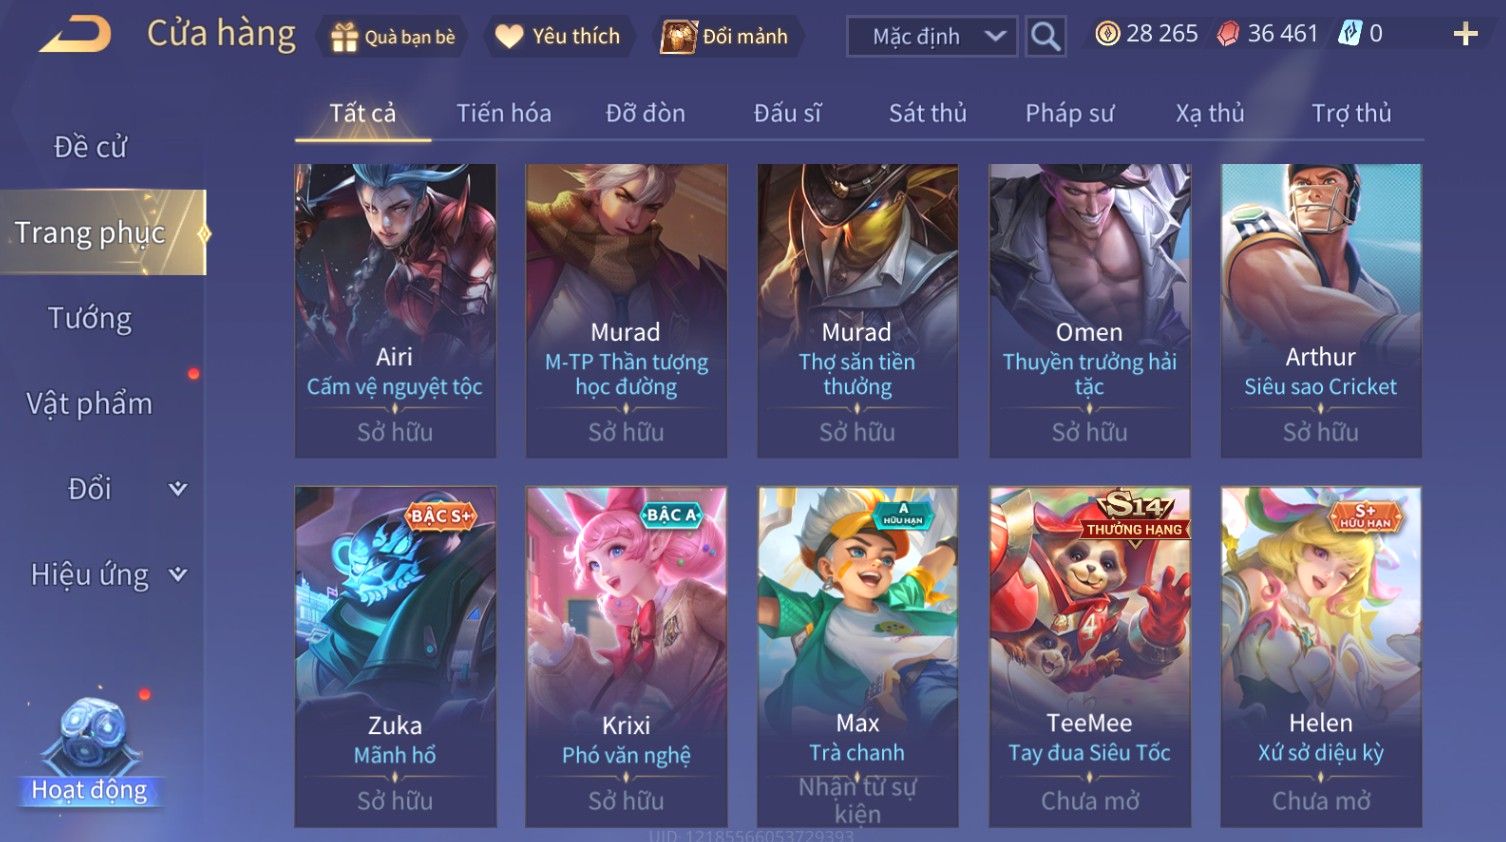The width and height of the screenshot is (1506, 842).
Task: Select the Tiến hóa tab
Action: 504,113
